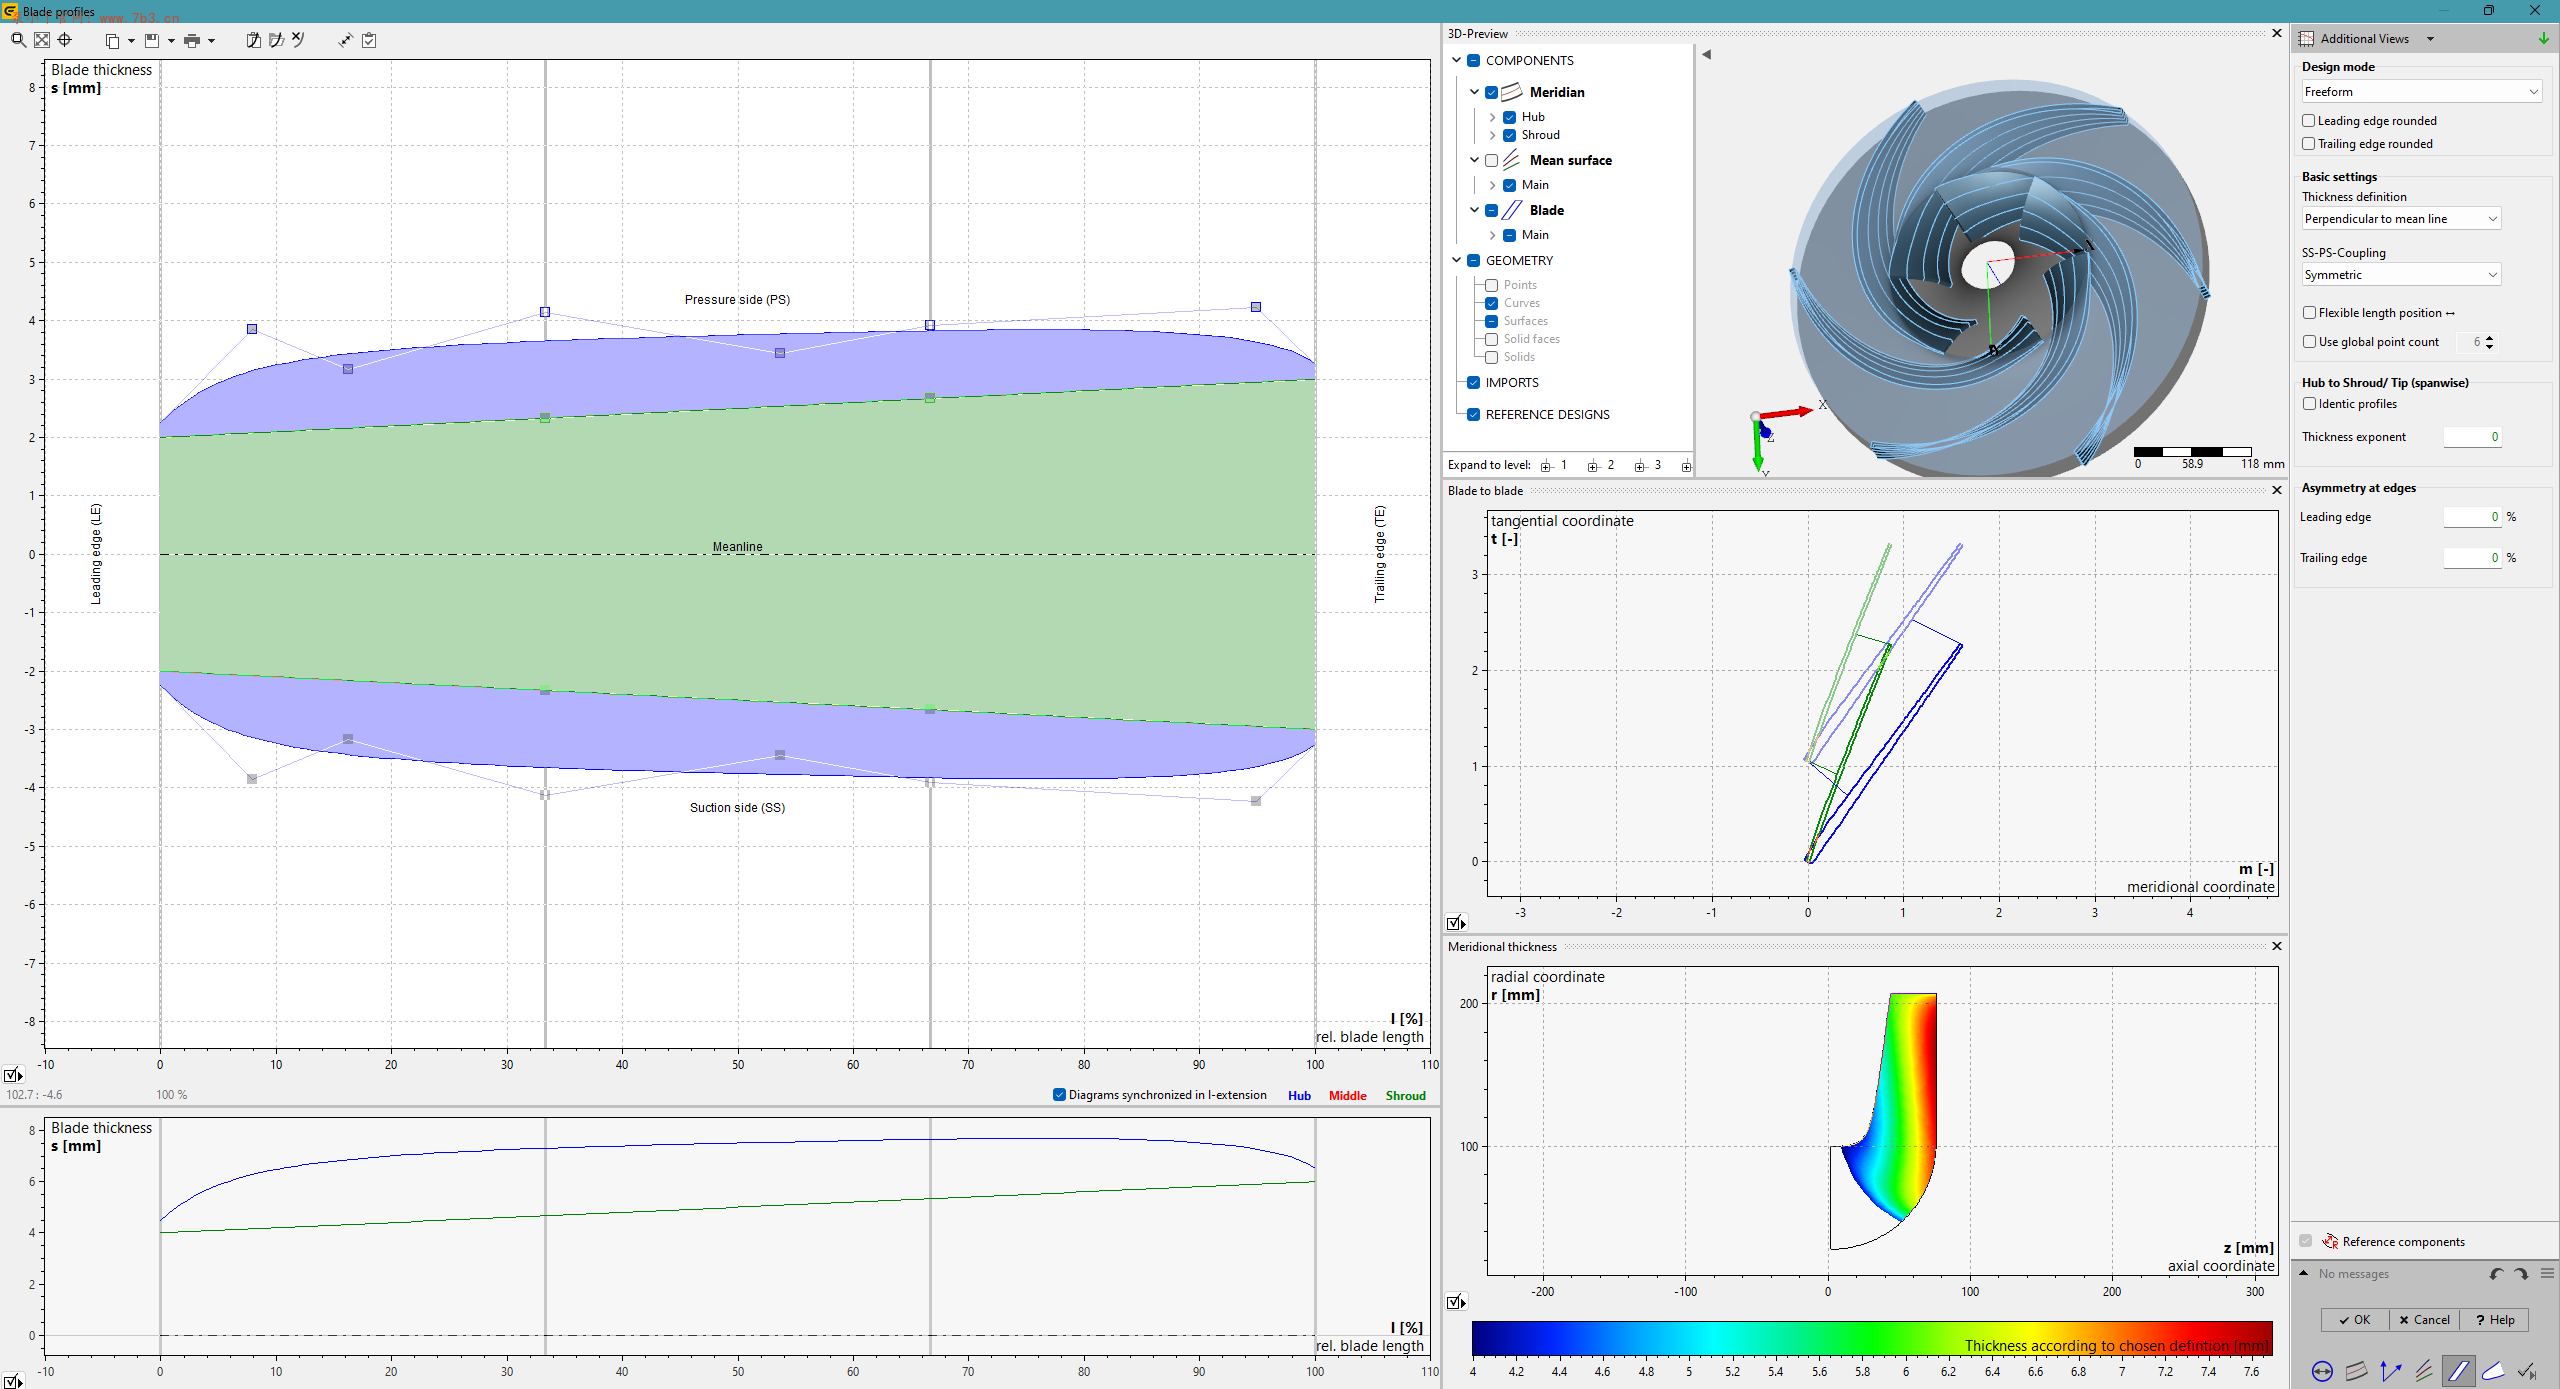Click the clipboard checkmark configuration icon

click(x=369, y=41)
